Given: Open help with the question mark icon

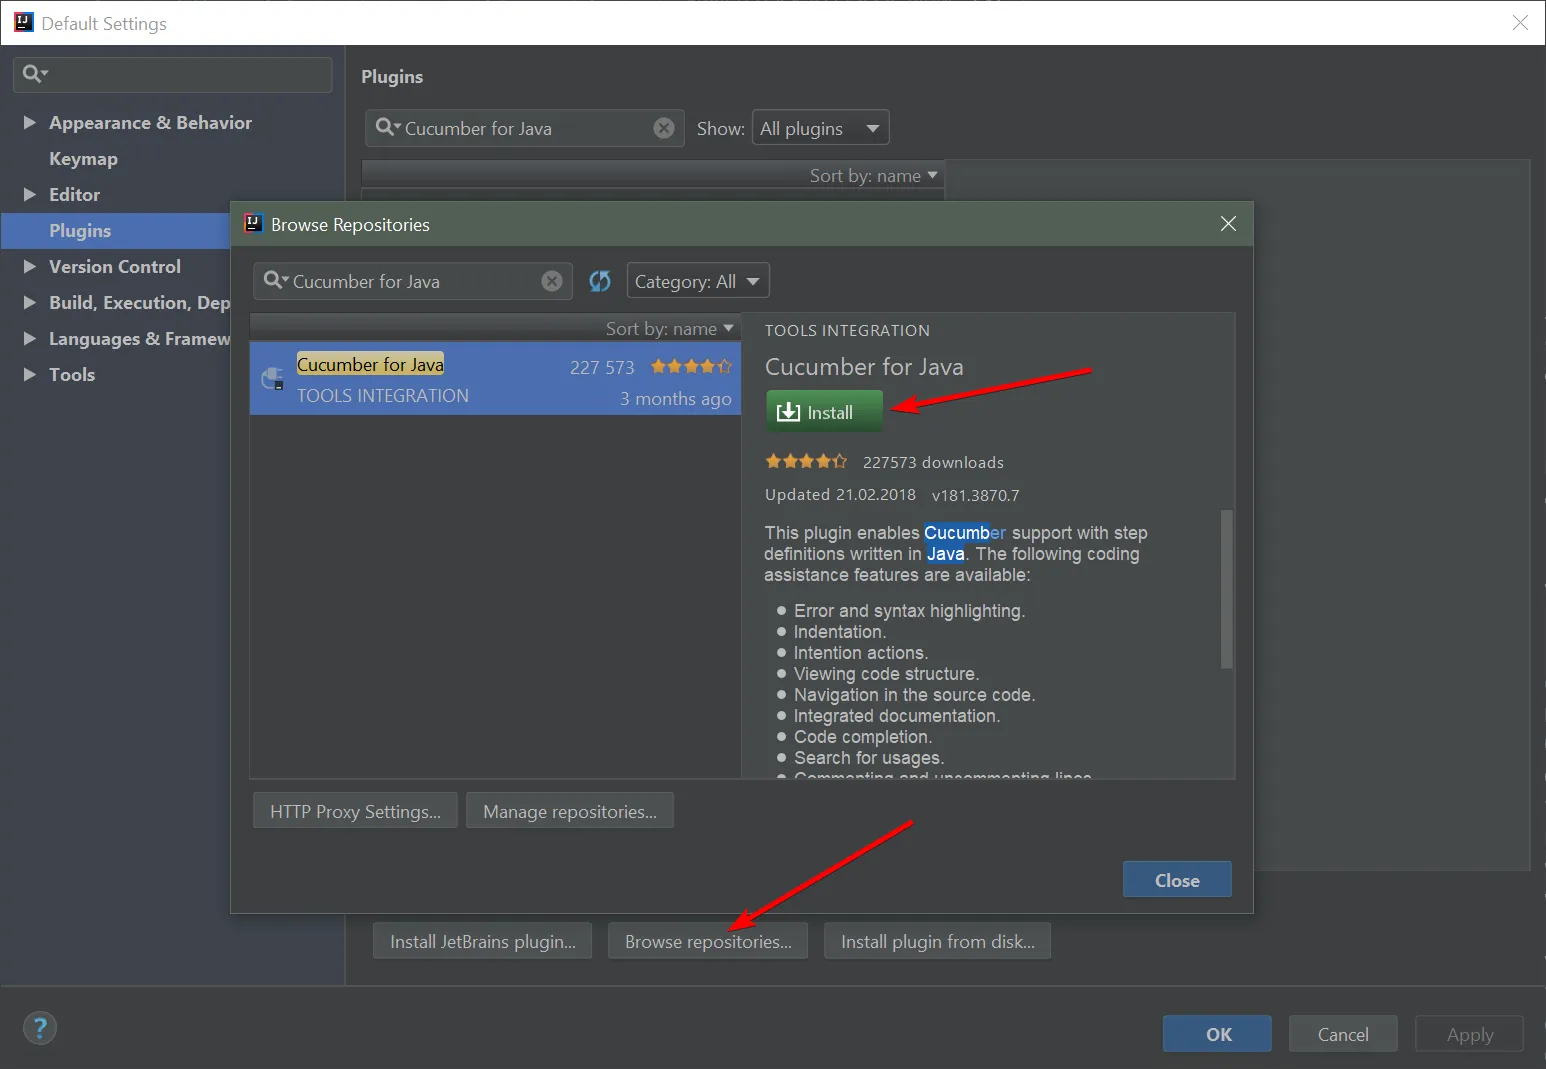Looking at the screenshot, I should point(40,1028).
